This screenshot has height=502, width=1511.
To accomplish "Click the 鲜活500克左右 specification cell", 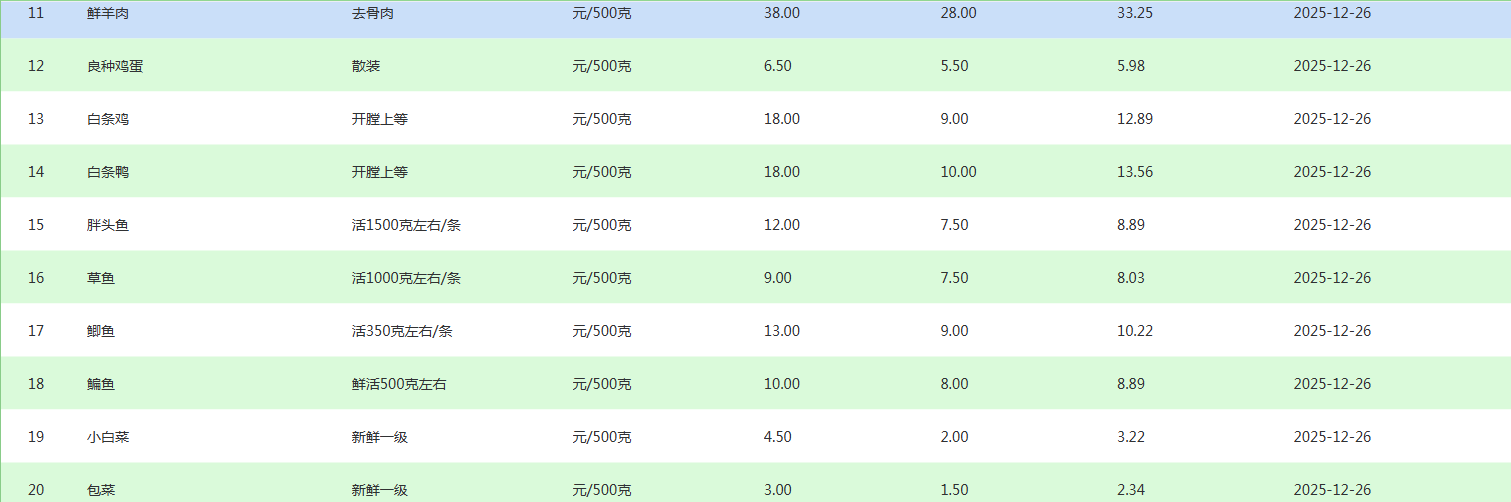I will tap(399, 384).
